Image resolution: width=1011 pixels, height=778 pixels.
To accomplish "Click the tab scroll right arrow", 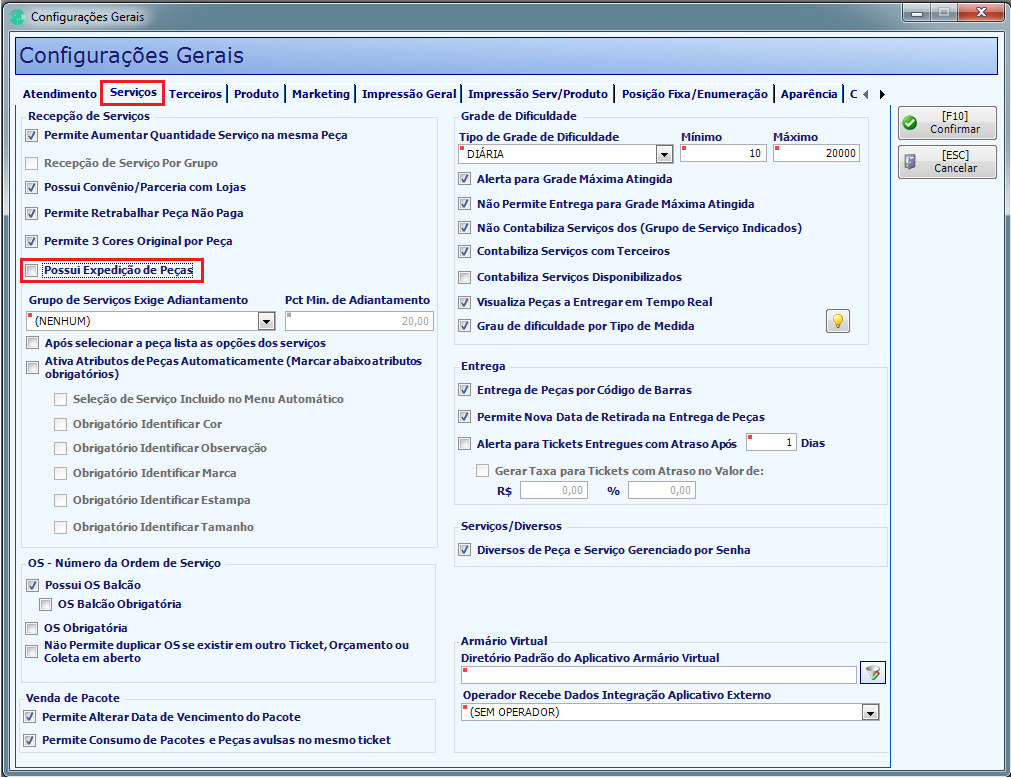I will (x=882, y=95).
